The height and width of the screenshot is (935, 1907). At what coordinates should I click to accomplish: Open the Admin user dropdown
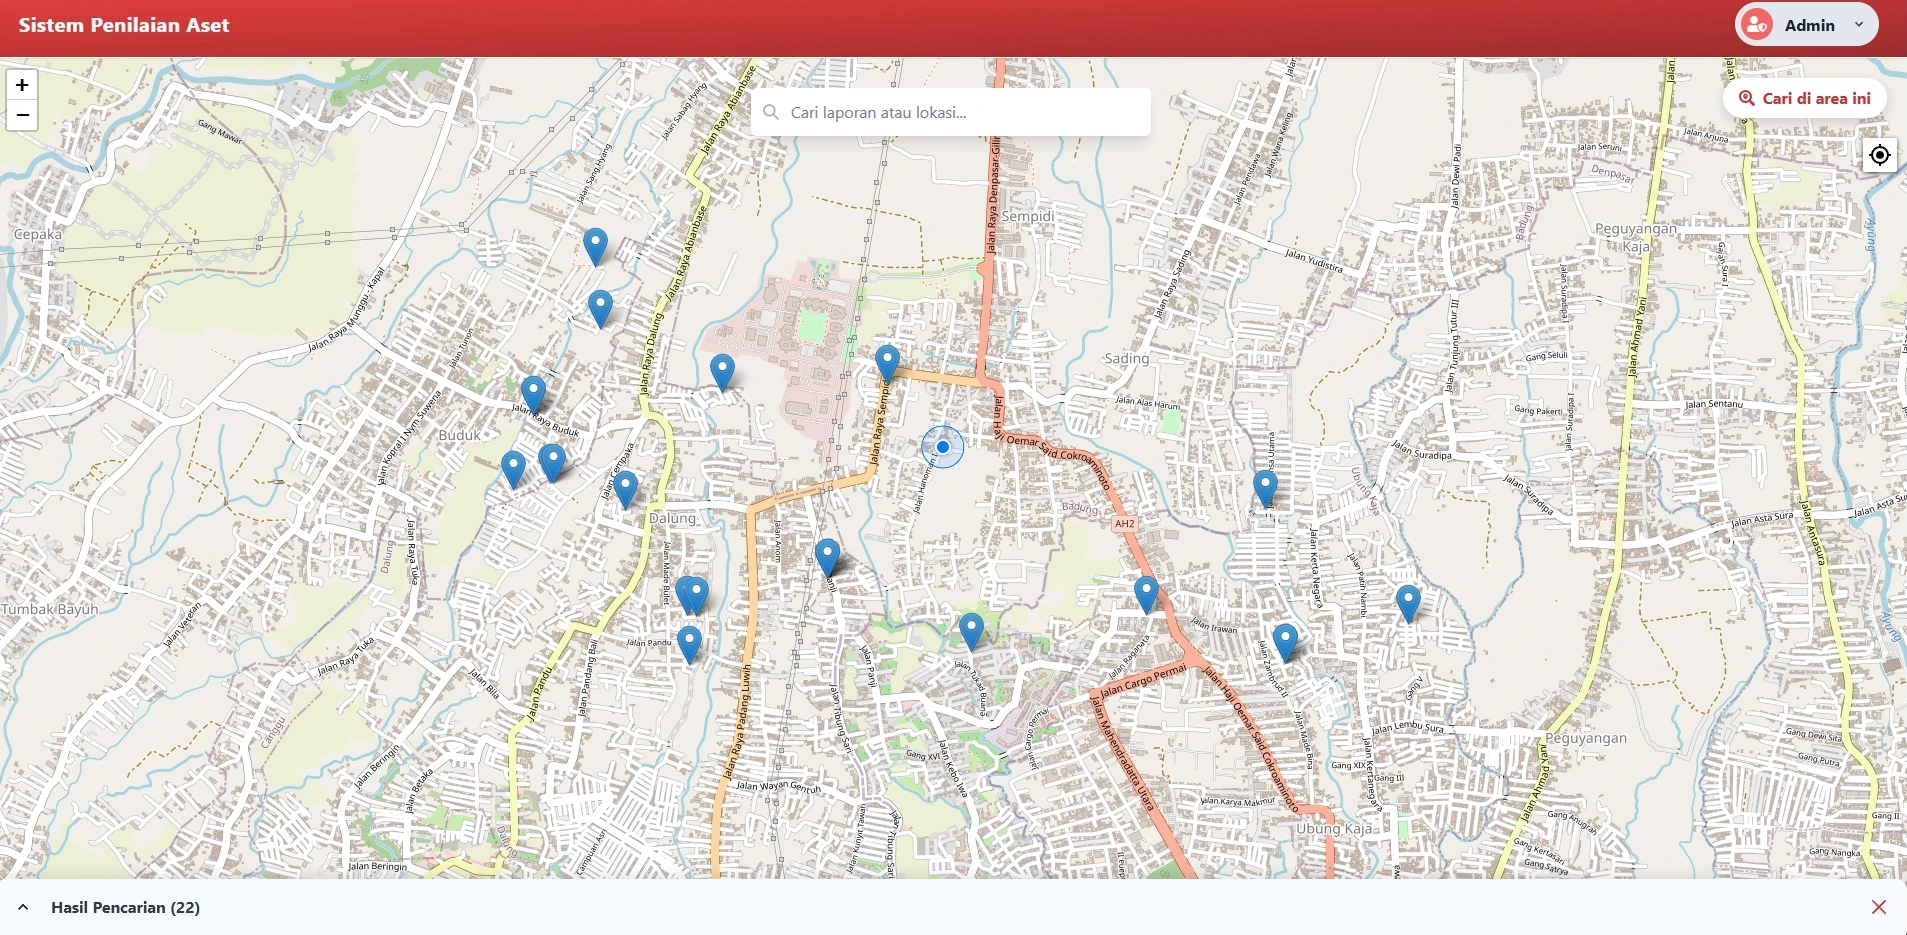tap(1859, 25)
